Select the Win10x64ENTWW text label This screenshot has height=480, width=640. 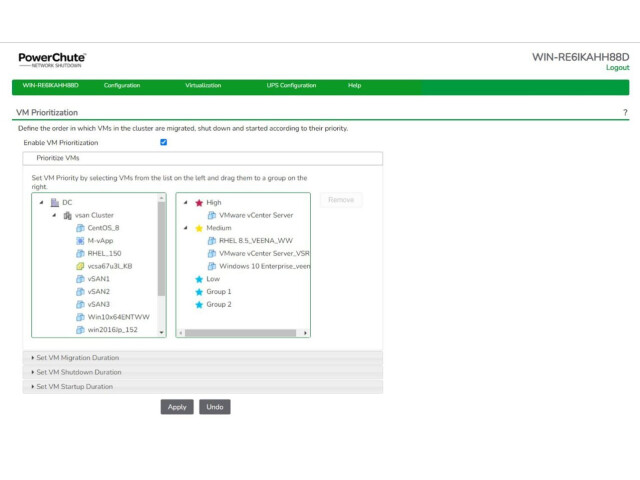(119, 317)
